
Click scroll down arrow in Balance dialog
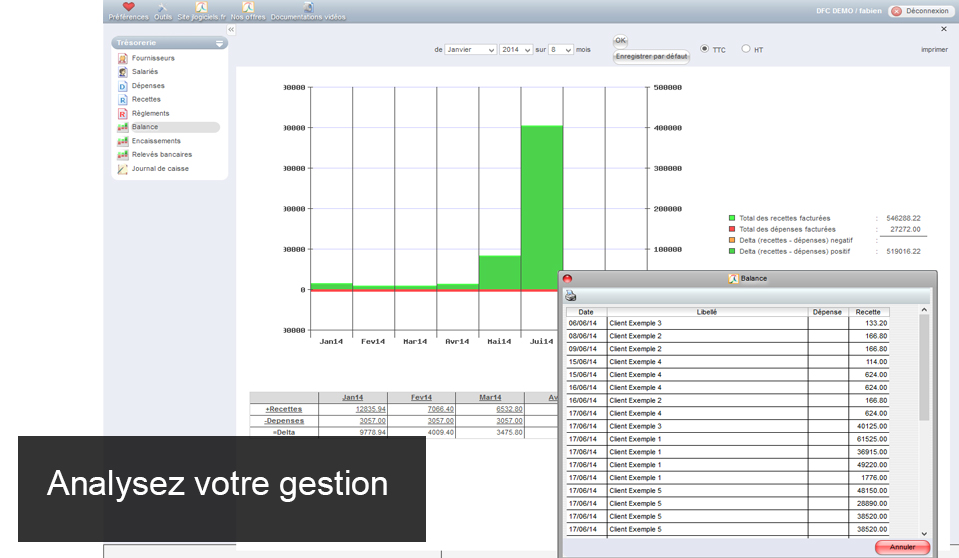(x=924, y=534)
